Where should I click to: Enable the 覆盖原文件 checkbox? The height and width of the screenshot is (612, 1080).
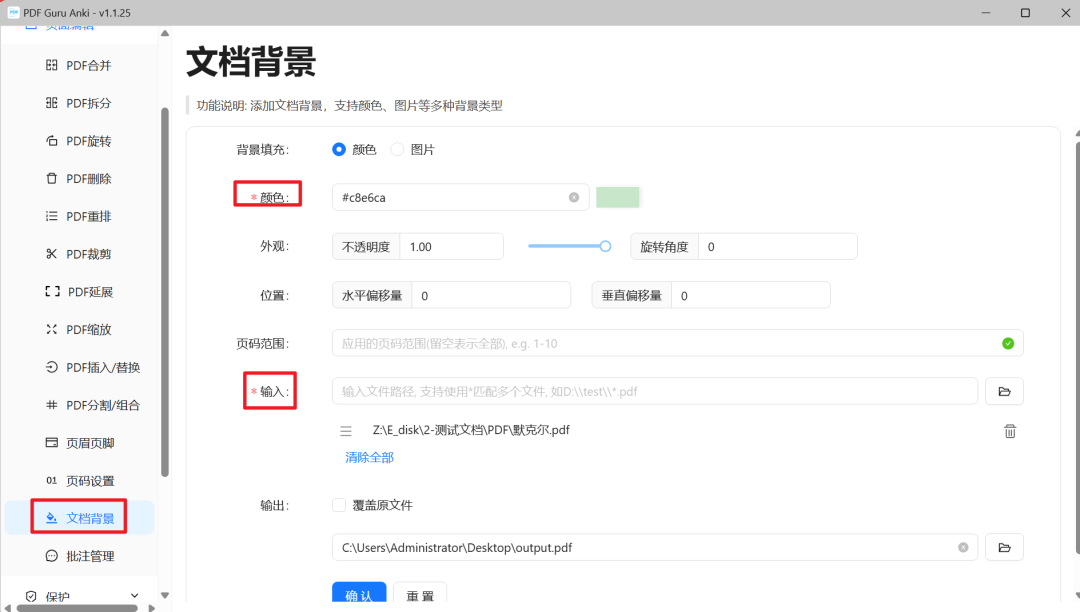339,505
